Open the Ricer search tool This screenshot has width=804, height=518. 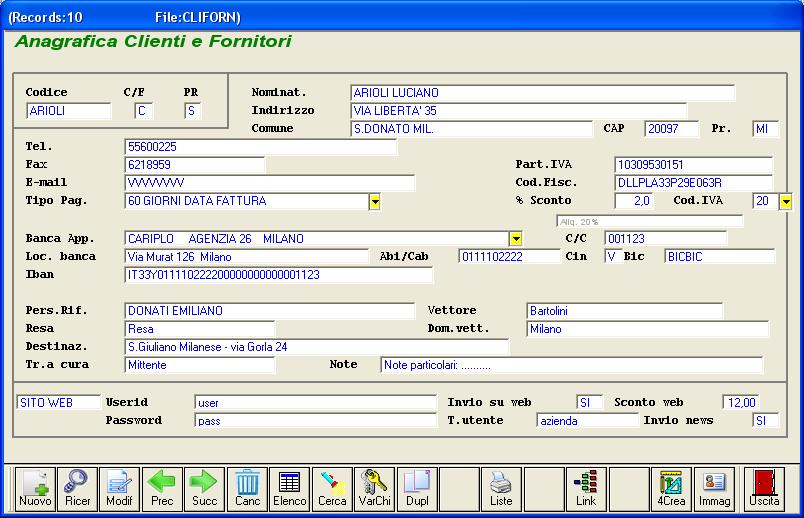pos(76,489)
